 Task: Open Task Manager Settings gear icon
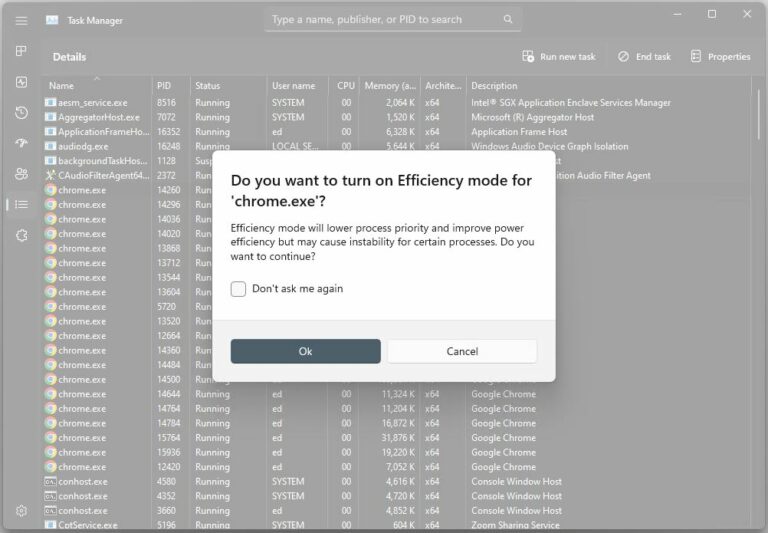point(21,510)
